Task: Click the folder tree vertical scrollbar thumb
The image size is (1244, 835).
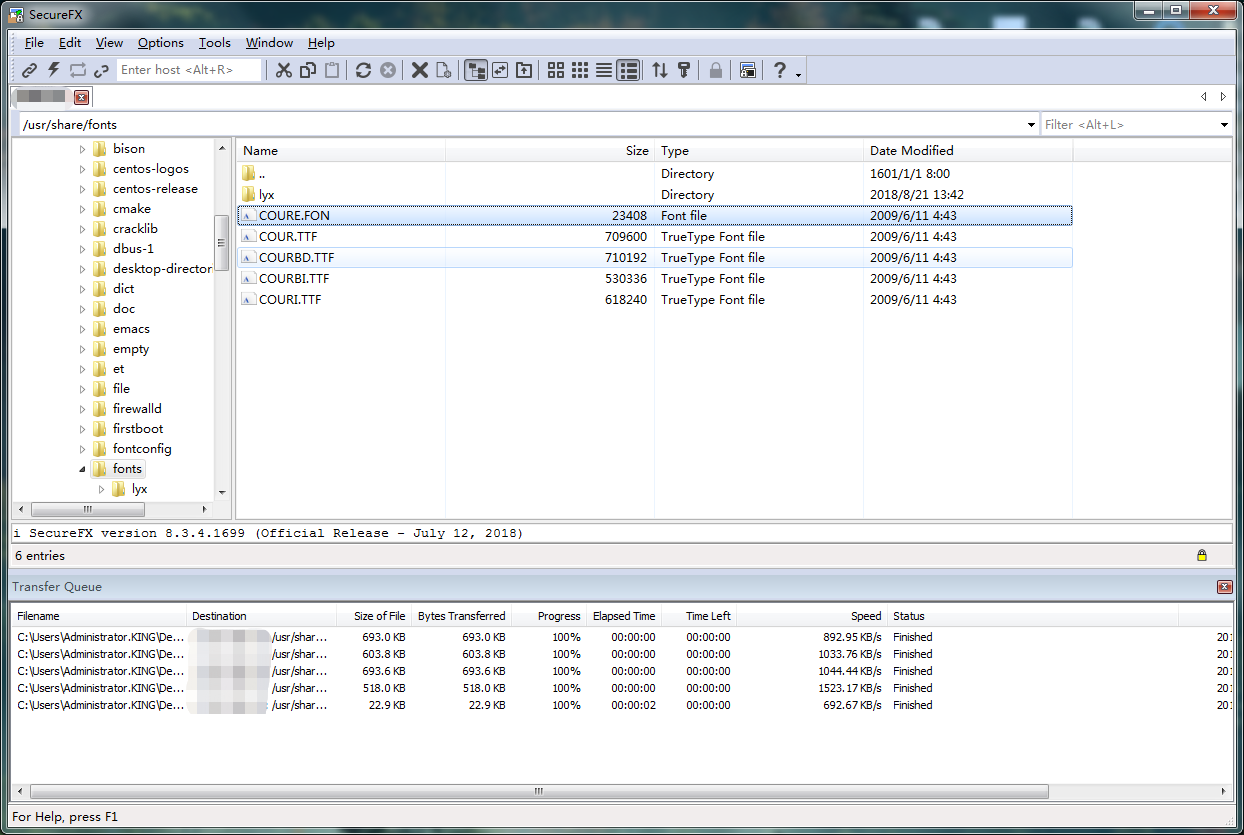Action: 221,243
